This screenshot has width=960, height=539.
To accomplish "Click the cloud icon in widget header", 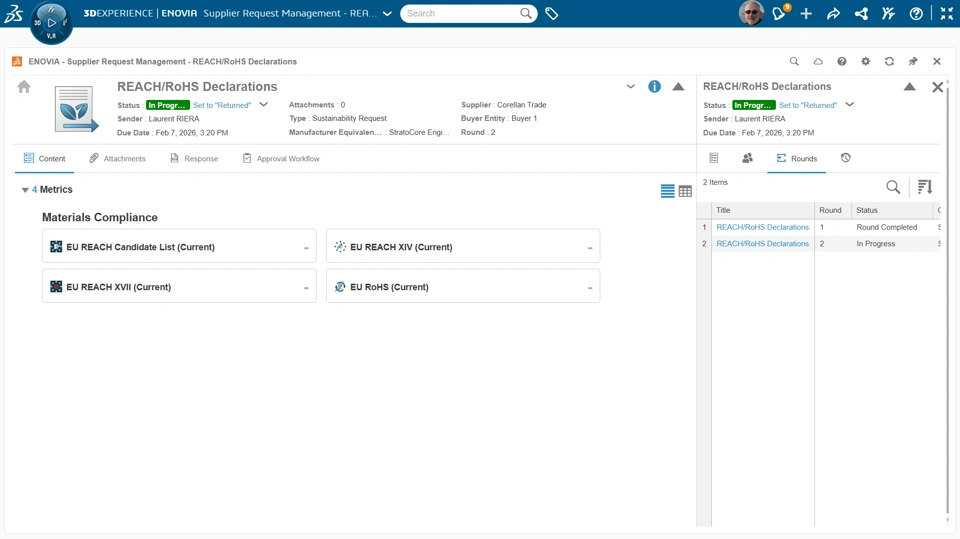I will (x=818, y=61).
